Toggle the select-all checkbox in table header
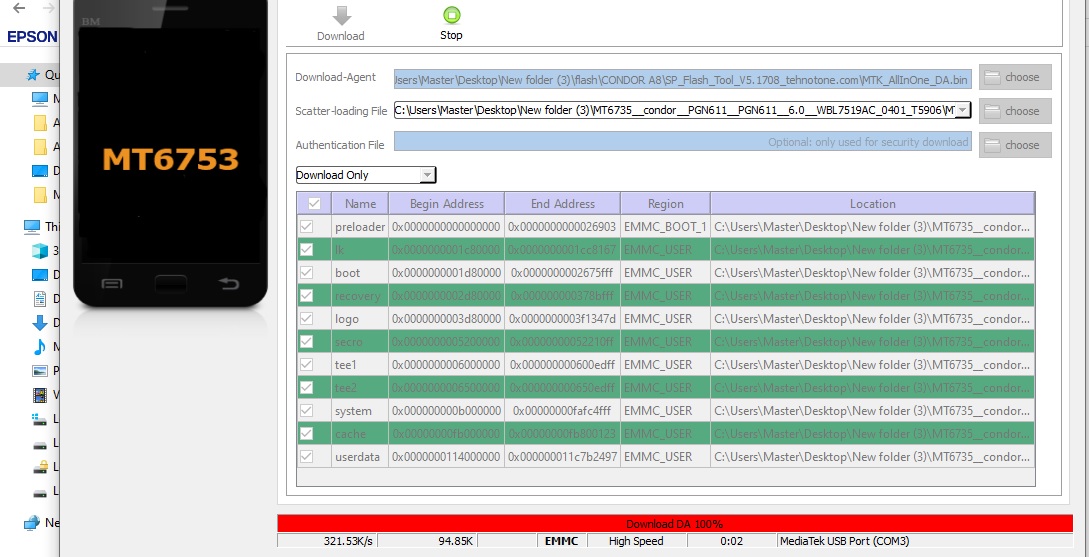The image size is (1089, 557). click(x=314, y=203)
